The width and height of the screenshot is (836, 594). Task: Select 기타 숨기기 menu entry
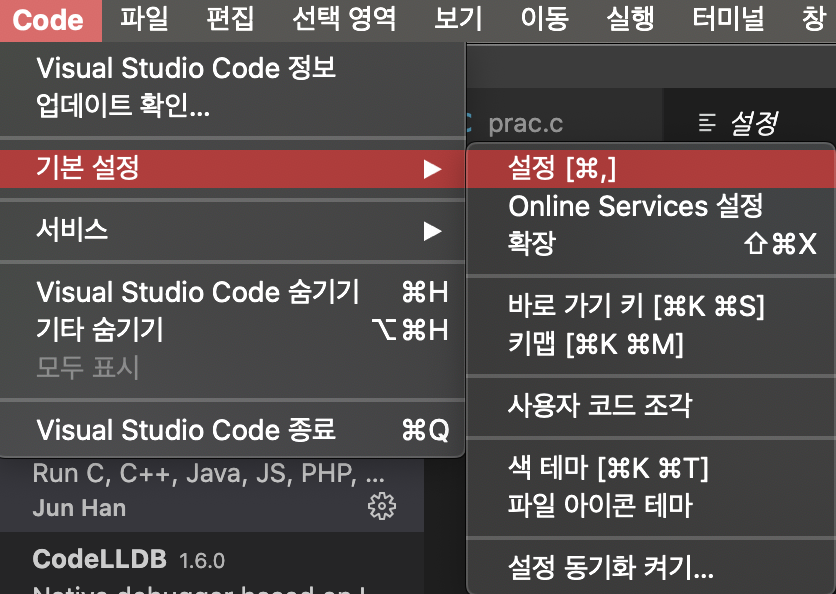pos(232,330)
